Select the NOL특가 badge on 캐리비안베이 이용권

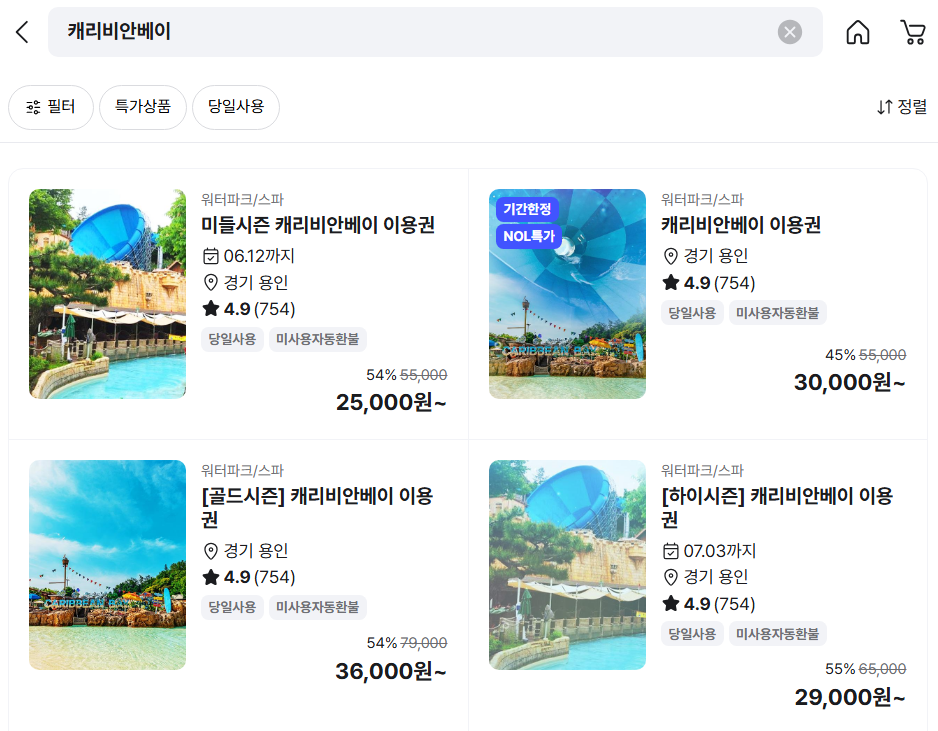coord(529,237)
